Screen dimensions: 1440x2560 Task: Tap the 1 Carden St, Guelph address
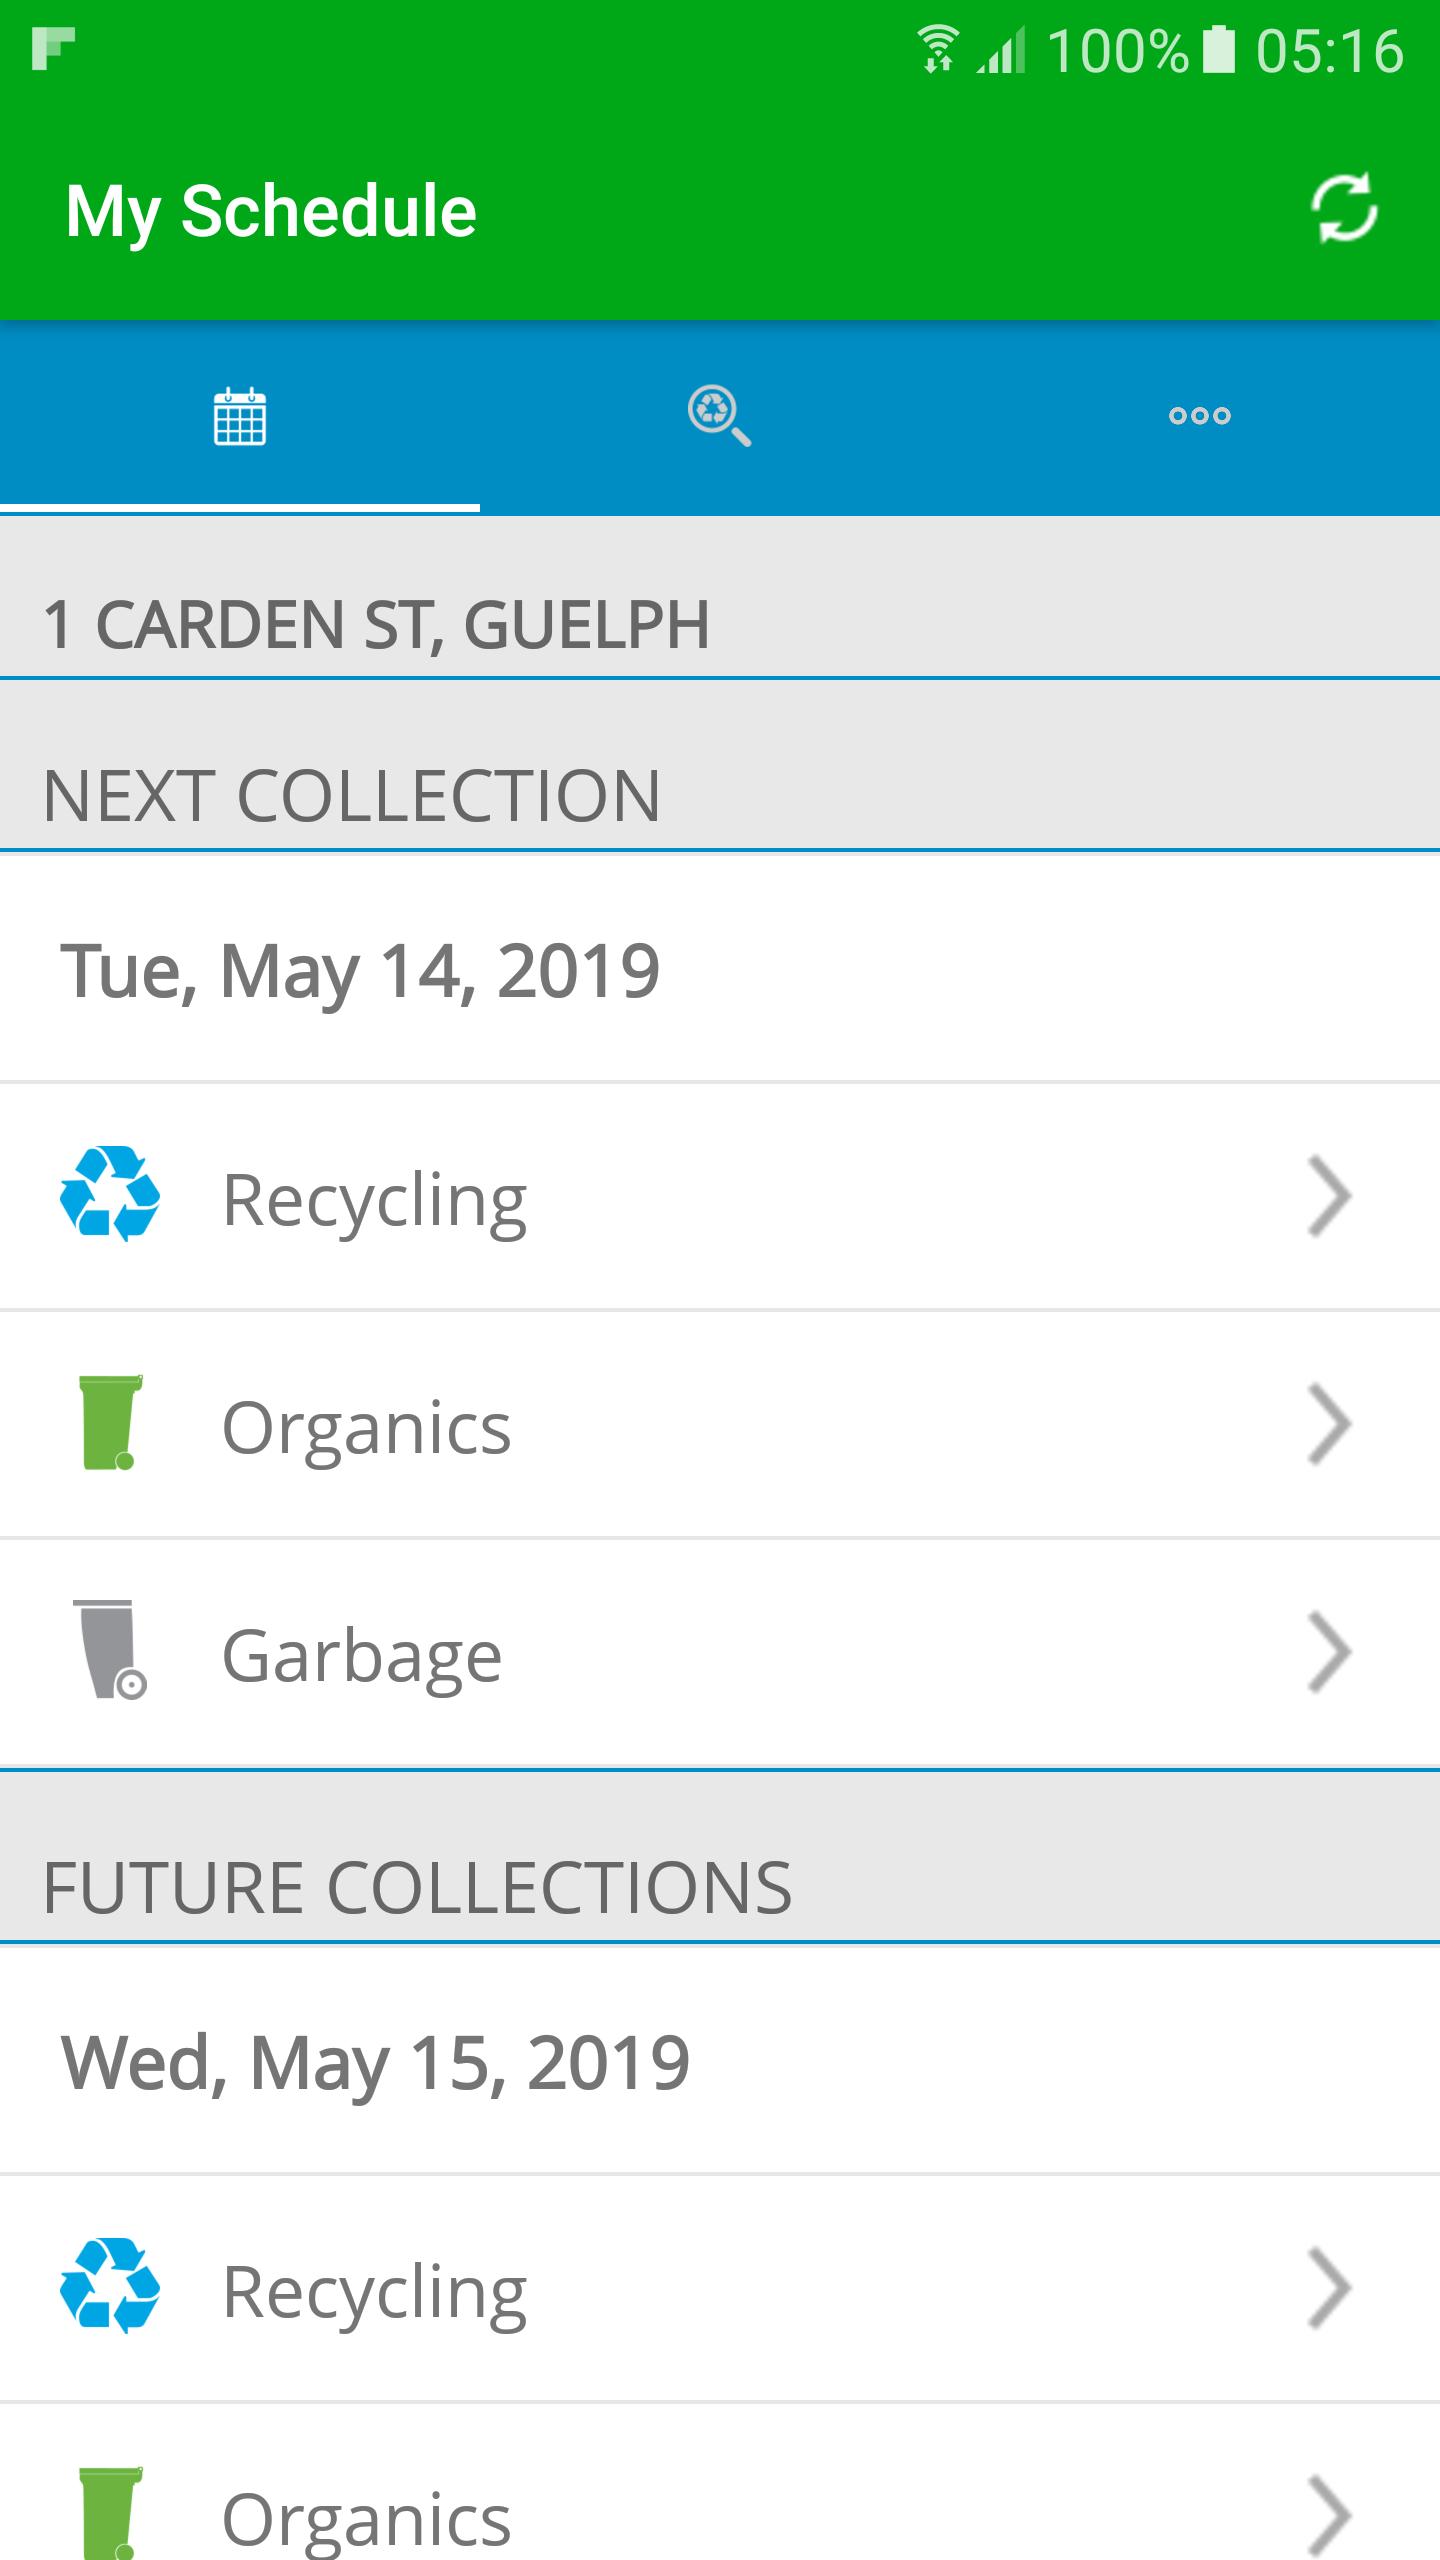[x=376, y=624]
